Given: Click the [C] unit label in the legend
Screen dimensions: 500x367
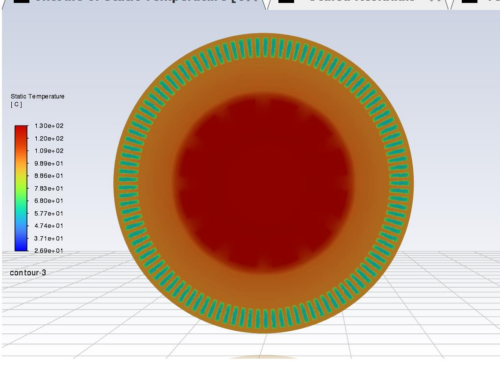Looking at the screenshot, I should 16,104.
